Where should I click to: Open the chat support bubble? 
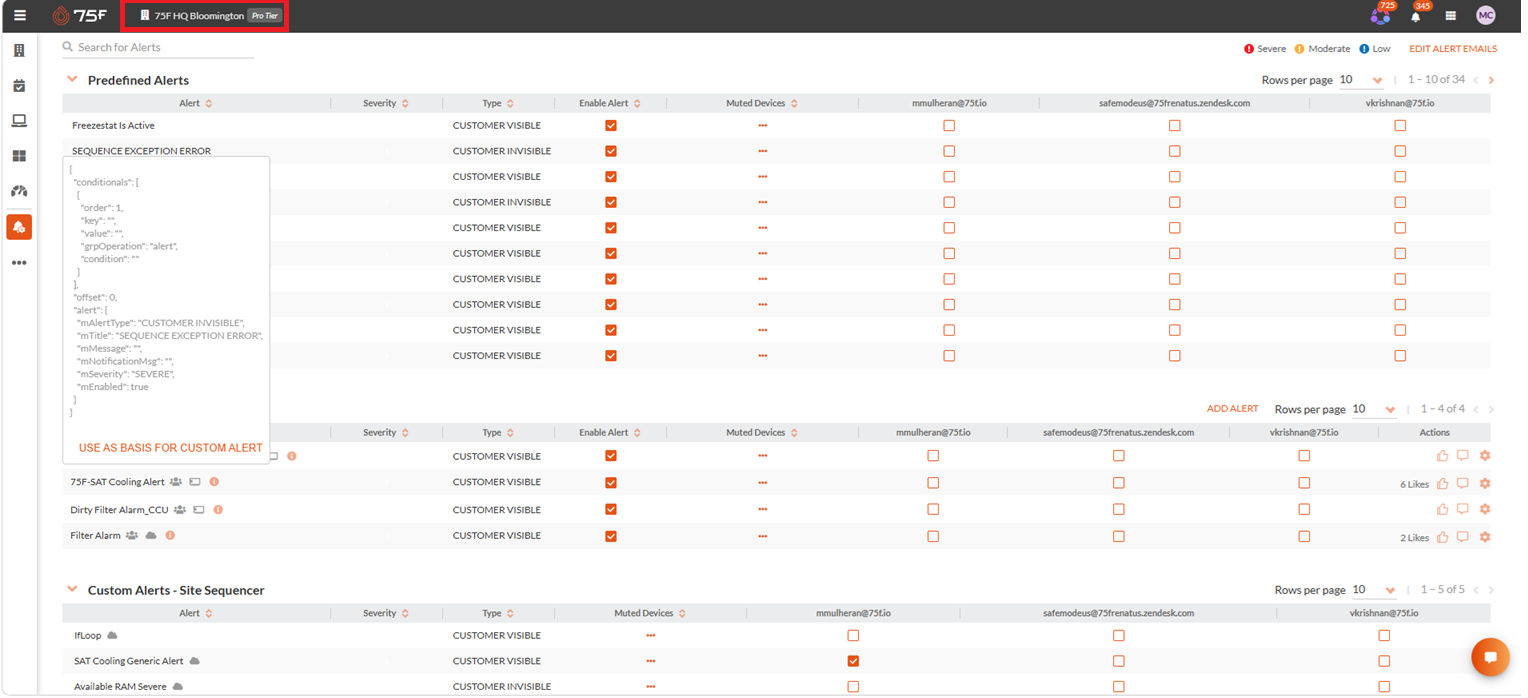point(1490,657)
